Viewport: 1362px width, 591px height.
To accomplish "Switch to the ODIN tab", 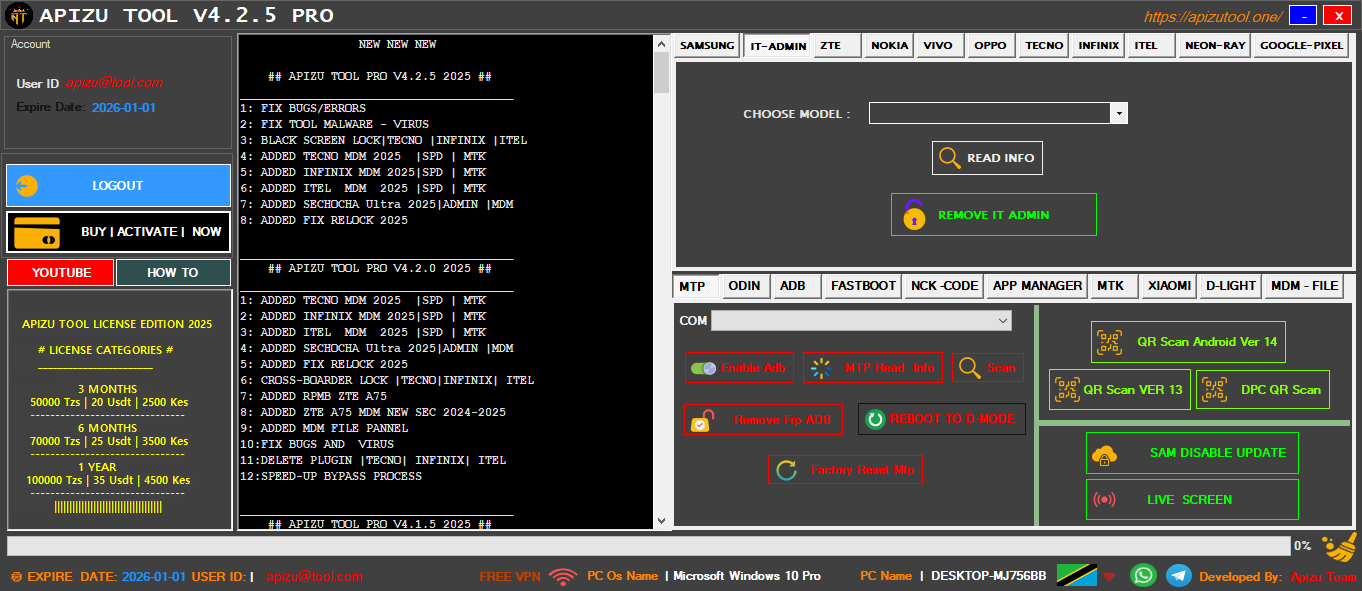I will click(x=744, y=286).
